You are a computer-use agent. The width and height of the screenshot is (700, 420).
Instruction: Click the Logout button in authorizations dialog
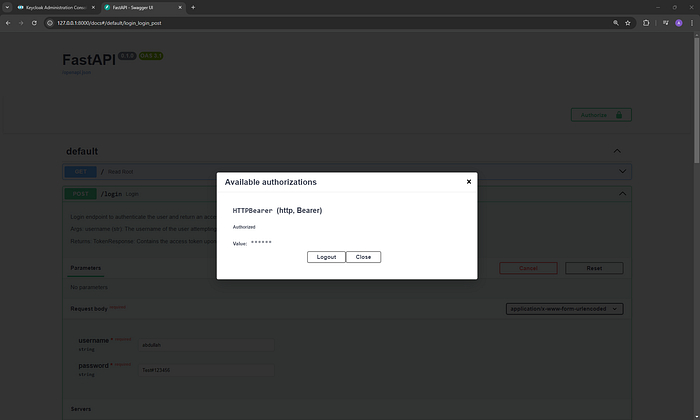tap(326, 257)
